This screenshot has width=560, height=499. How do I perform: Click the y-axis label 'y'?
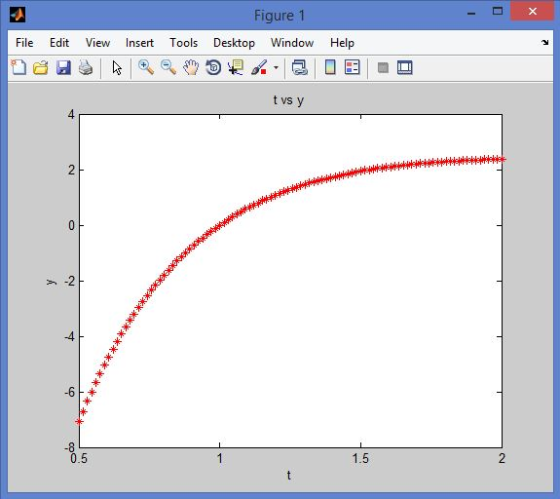coord(52,281)
